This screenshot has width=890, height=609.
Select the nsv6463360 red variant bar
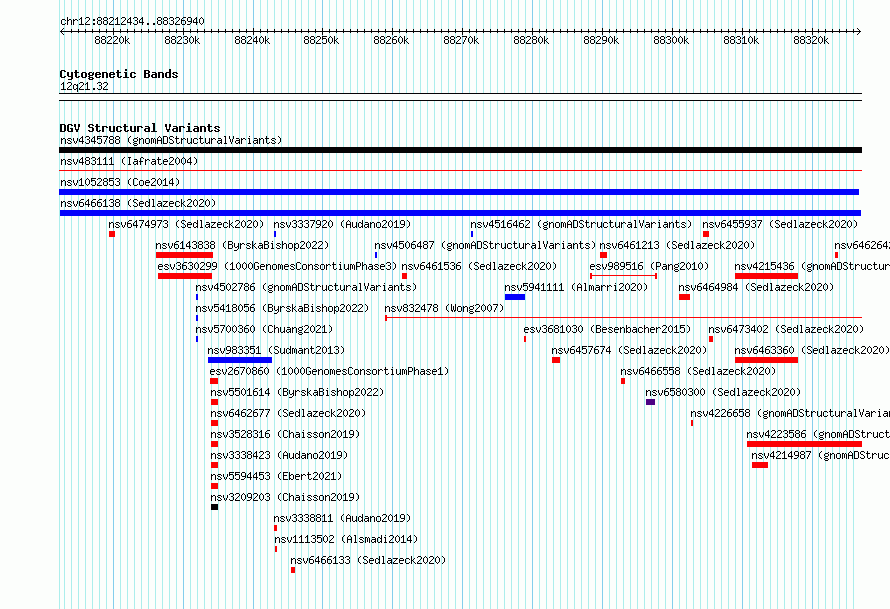pos(766,360)
